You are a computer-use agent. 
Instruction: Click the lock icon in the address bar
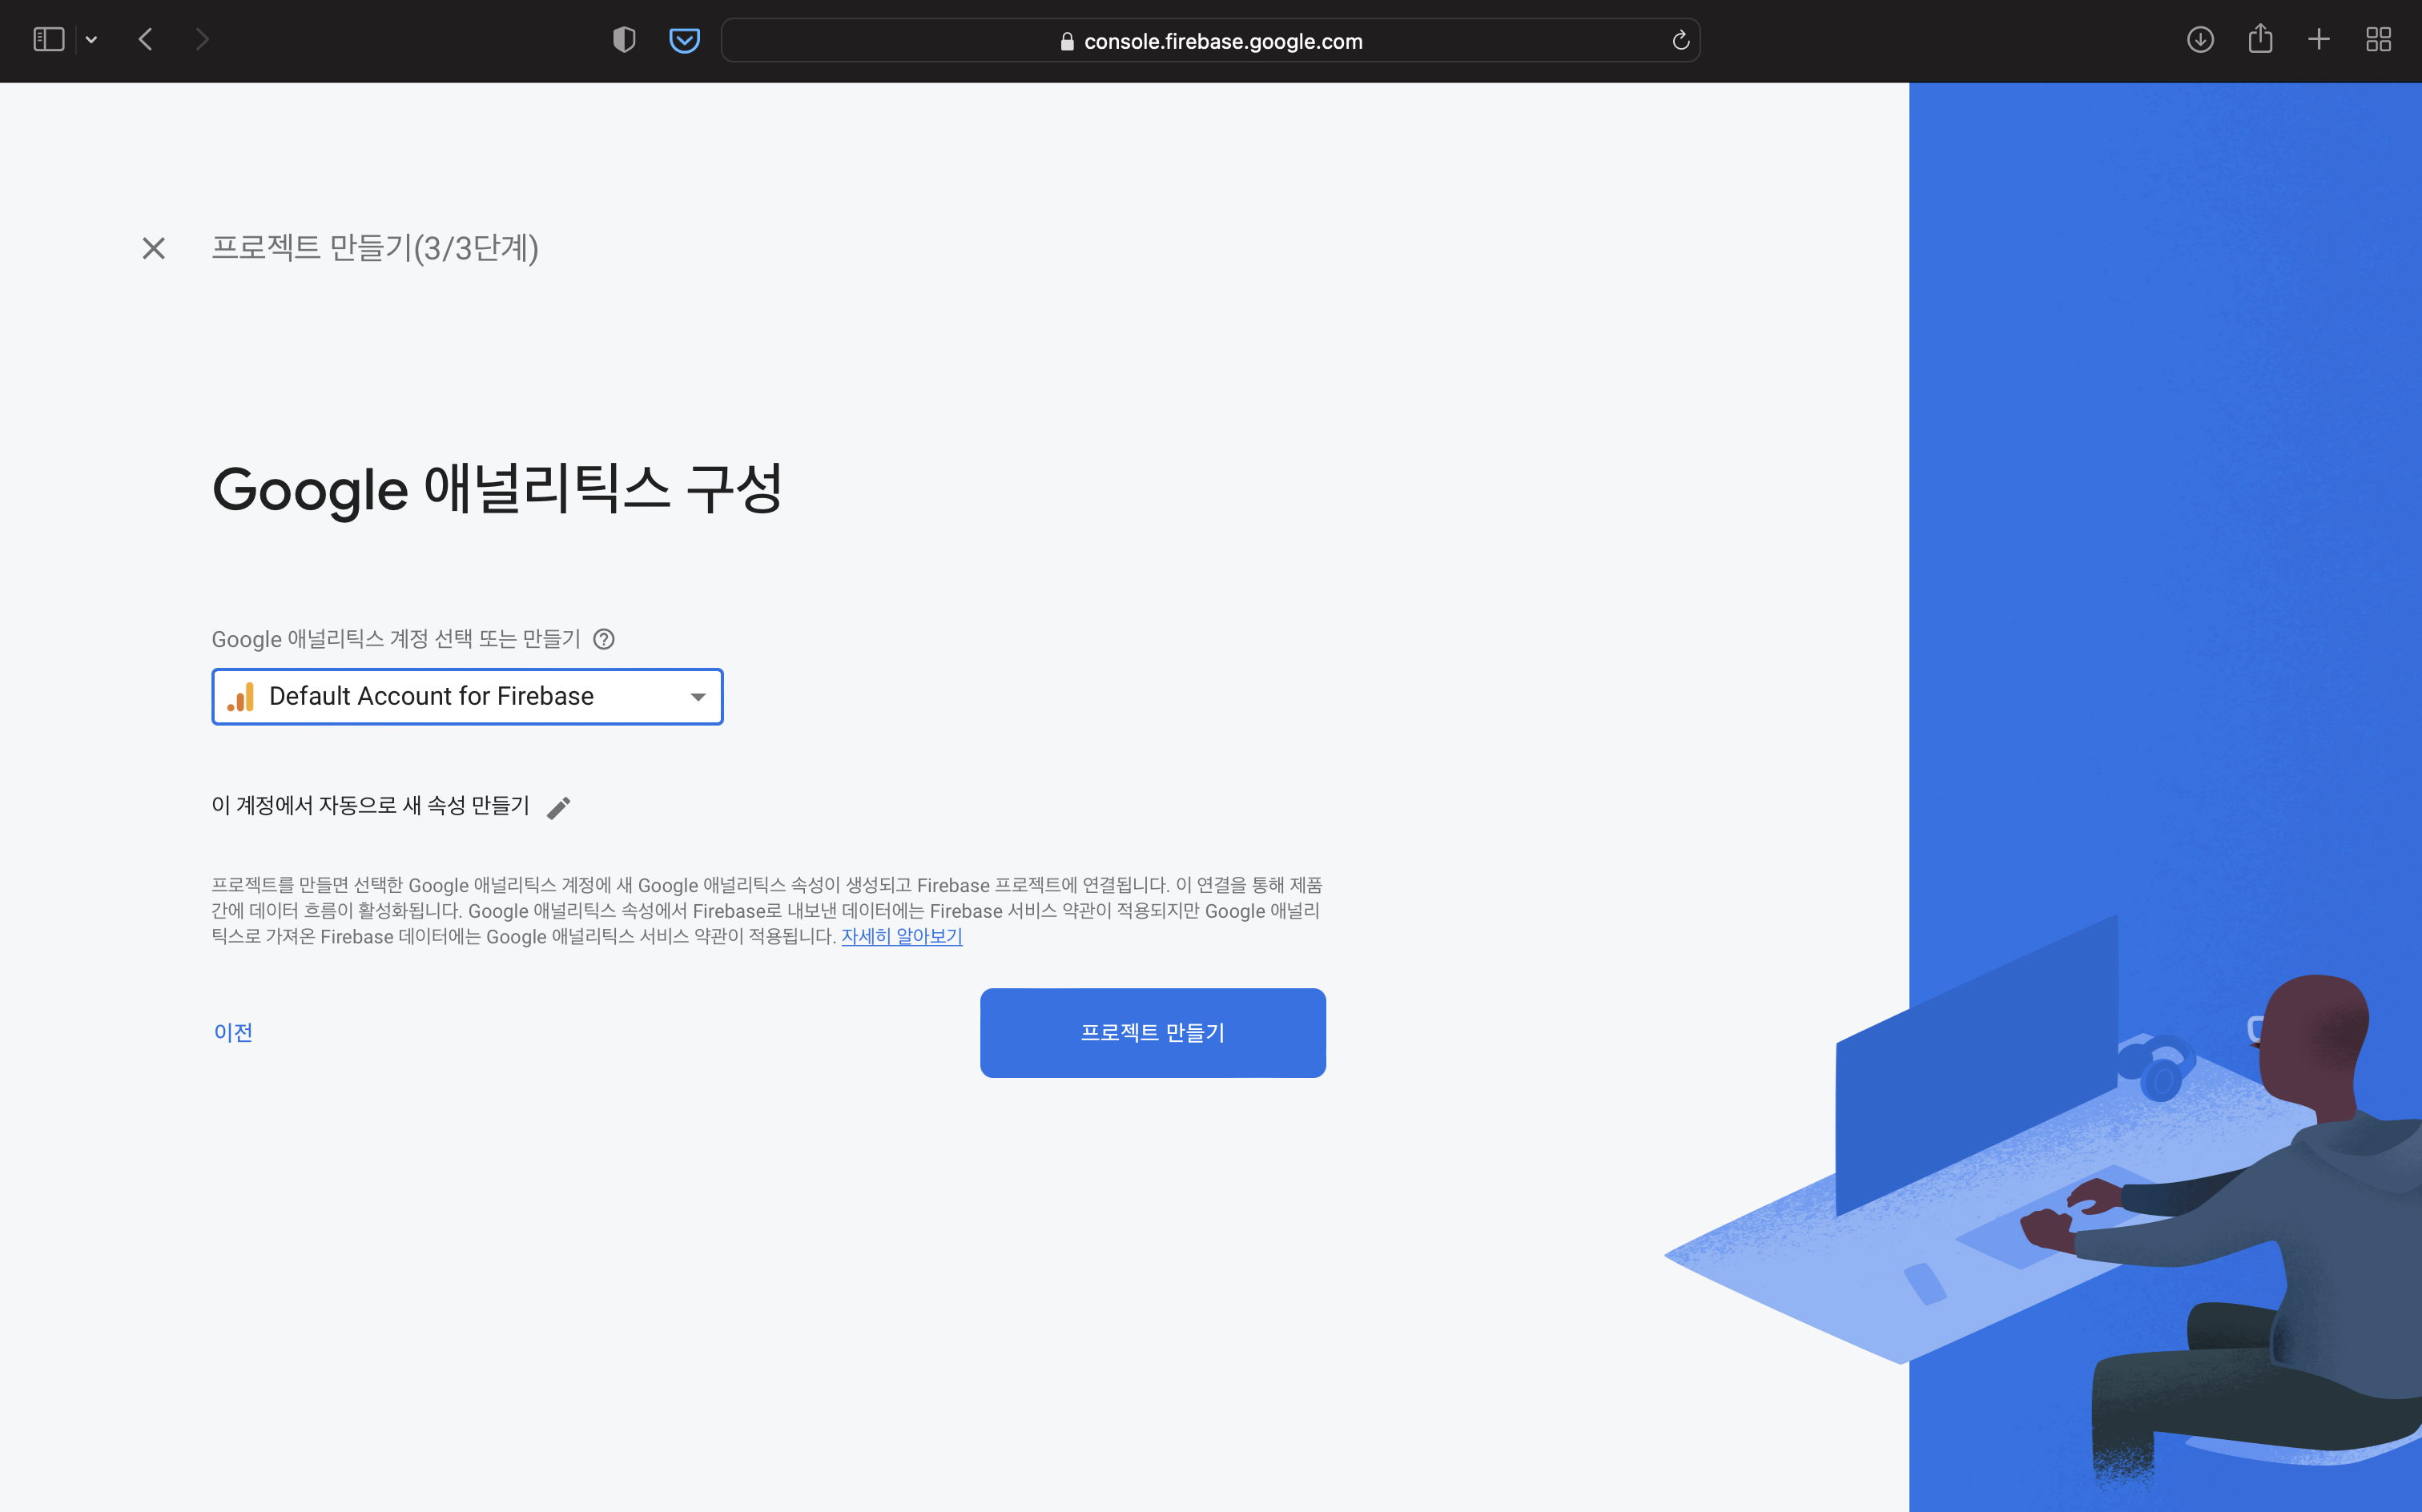(x=1067, y=41)
